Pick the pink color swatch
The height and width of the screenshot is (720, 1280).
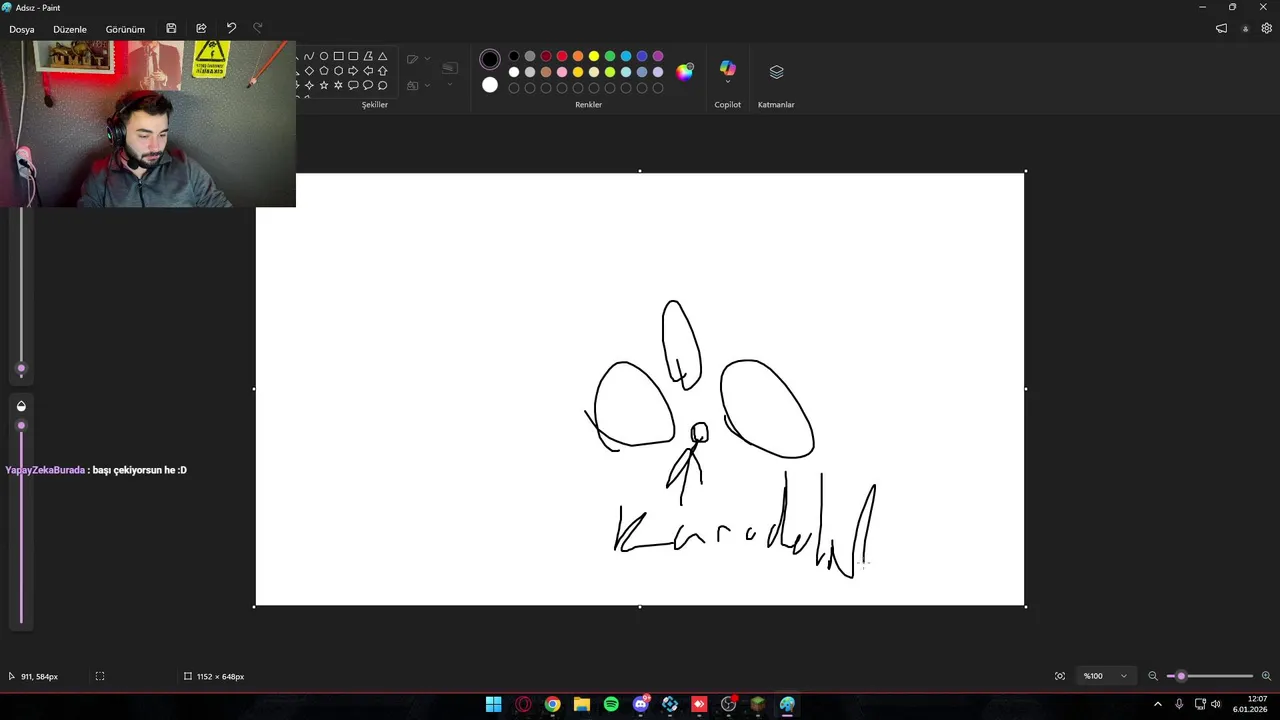click(562, 72)
